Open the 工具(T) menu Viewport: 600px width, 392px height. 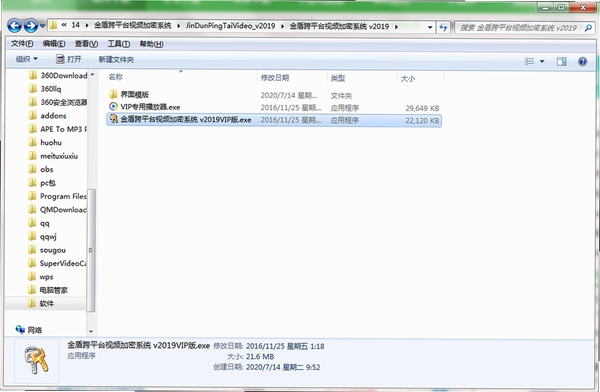(x=119, y=44)
